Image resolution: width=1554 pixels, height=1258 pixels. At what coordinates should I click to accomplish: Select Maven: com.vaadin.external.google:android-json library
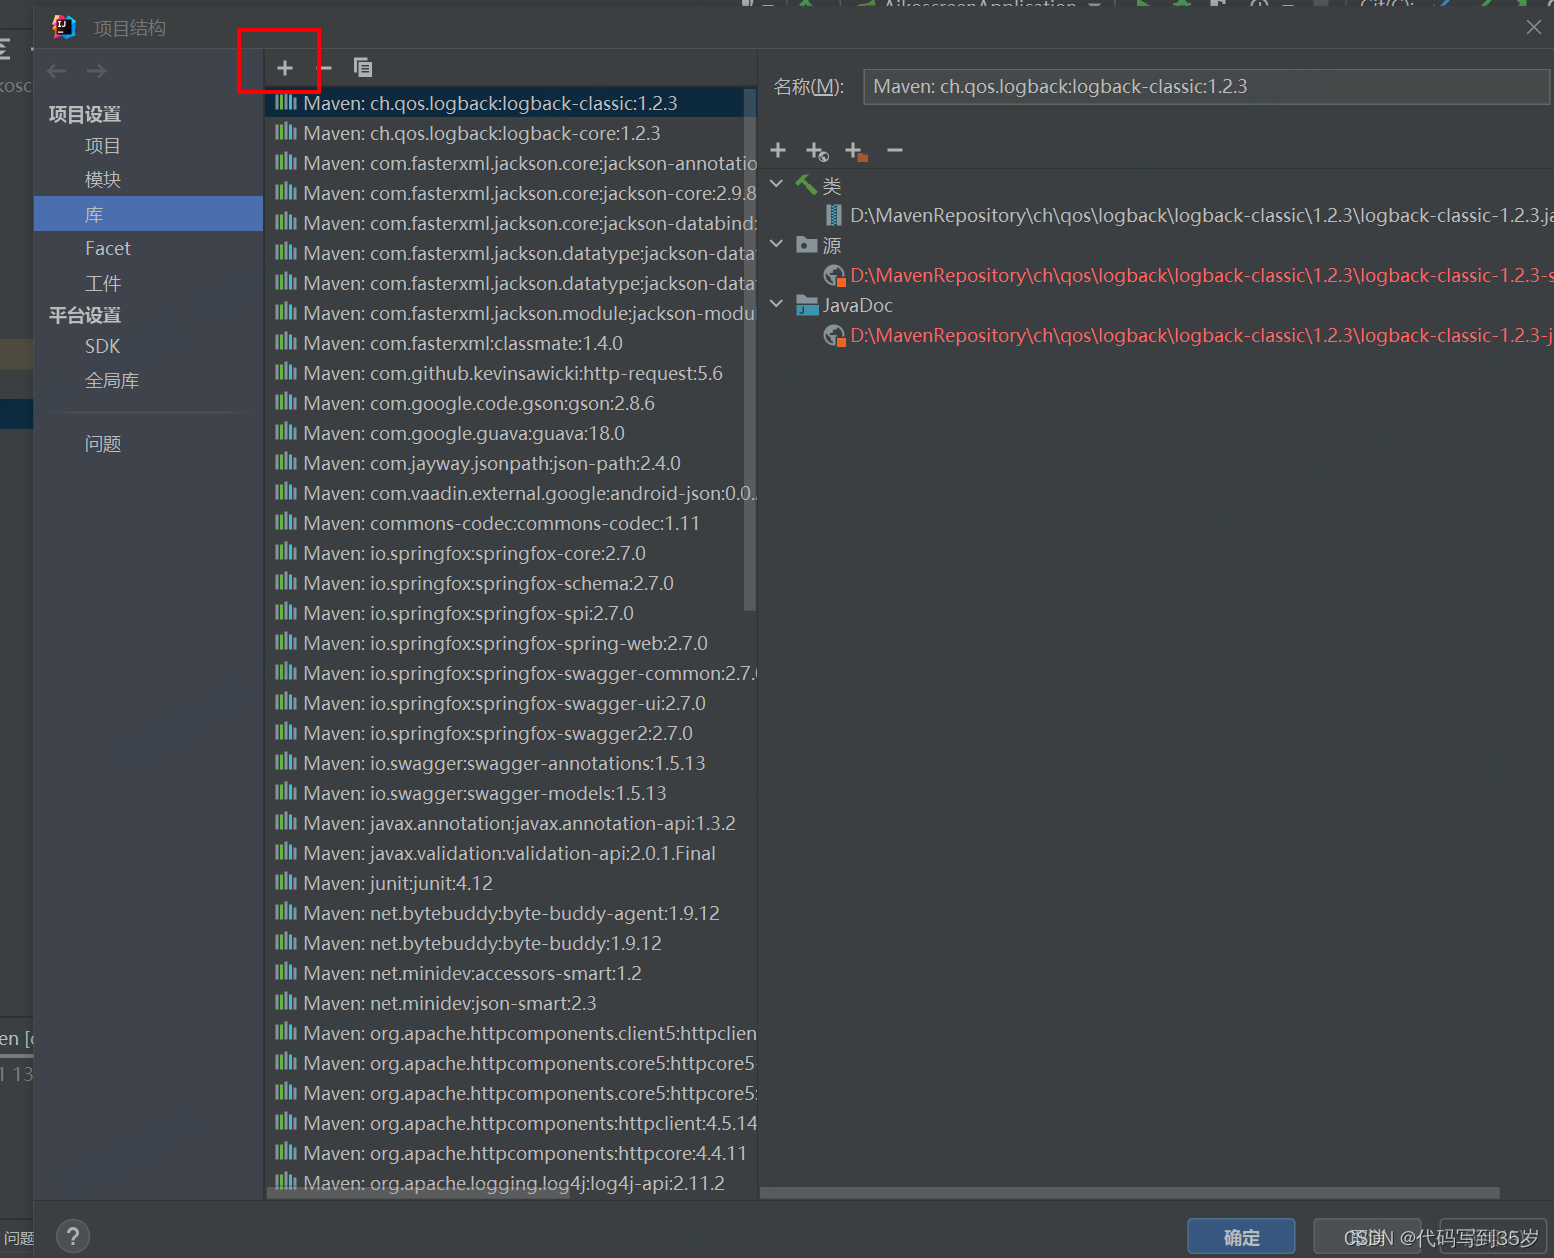(510, 493)
